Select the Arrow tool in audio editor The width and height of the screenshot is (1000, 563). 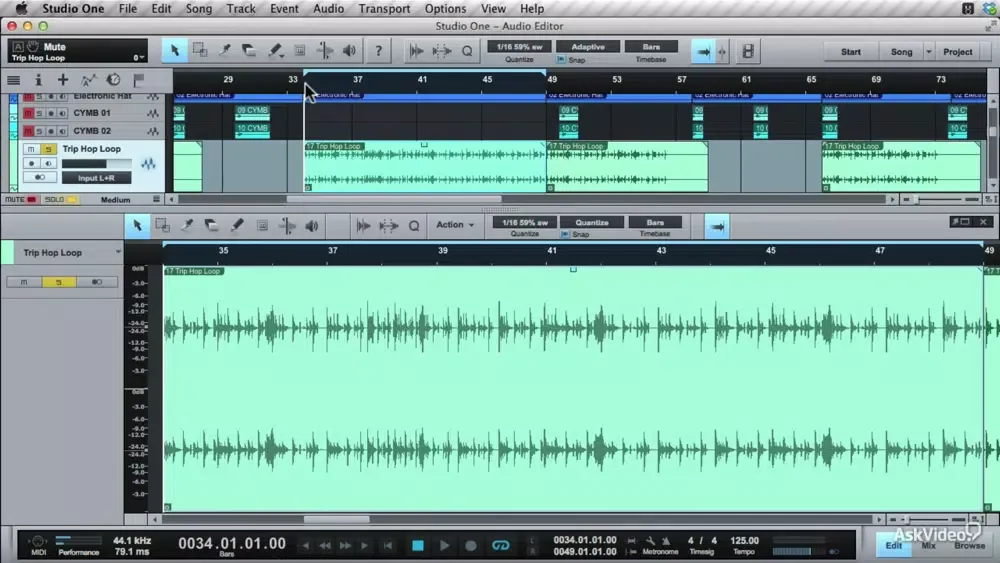[x=137, y=226]
